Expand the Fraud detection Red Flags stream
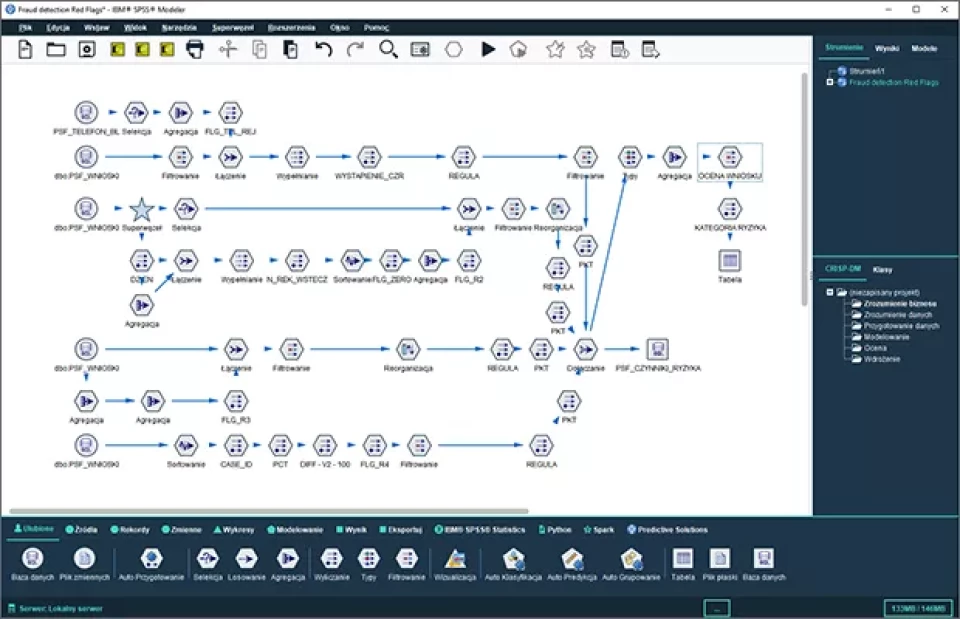This screenshot has height=619, width=960. pos(830,82)
